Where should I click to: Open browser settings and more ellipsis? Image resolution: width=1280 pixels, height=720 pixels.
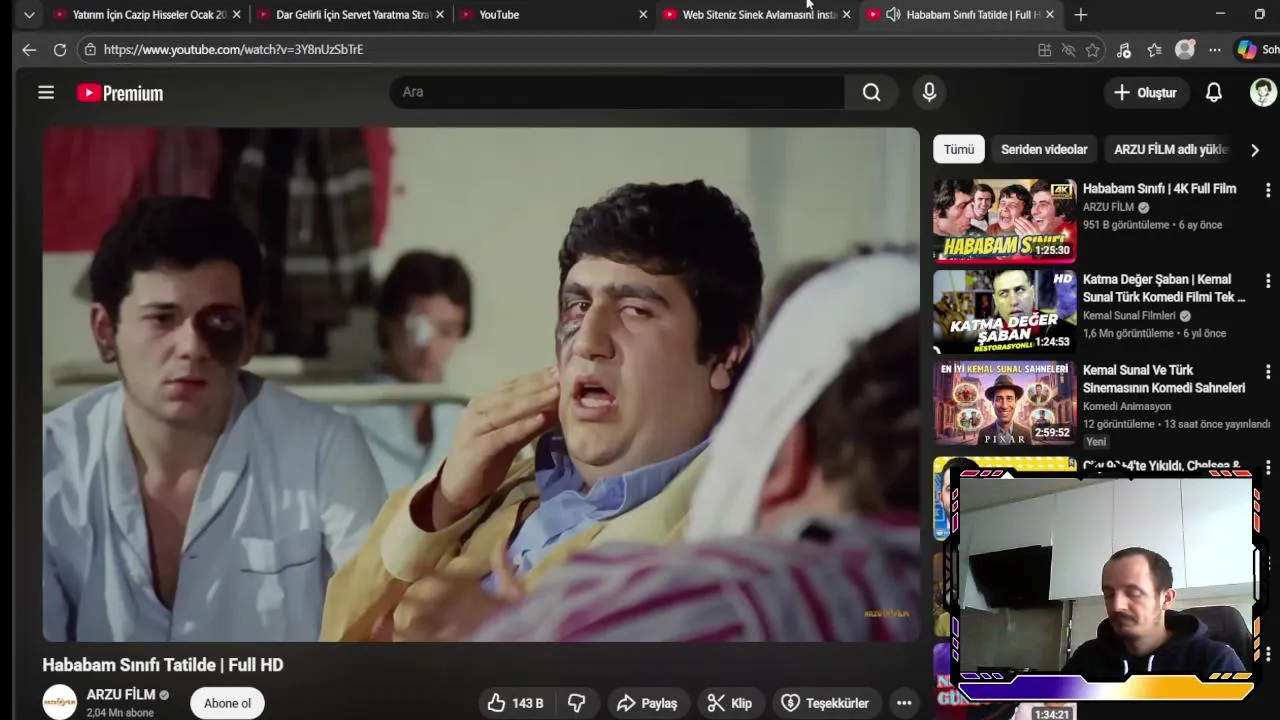point(1214,50)
